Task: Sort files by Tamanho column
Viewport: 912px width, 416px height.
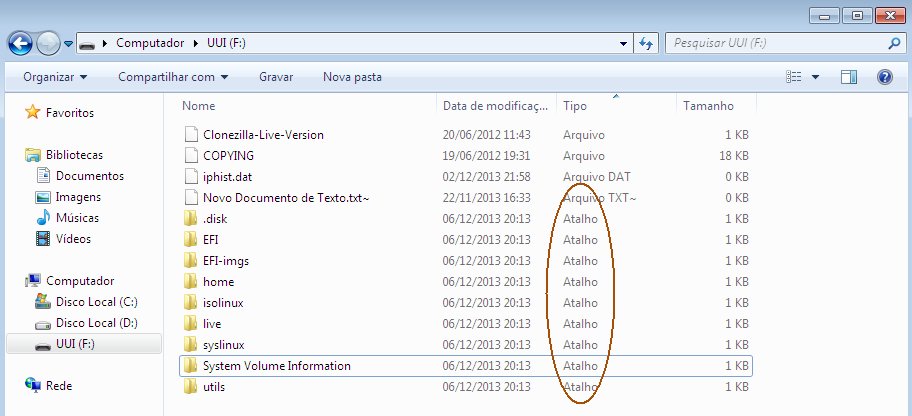Action: (x=708, y=106)
